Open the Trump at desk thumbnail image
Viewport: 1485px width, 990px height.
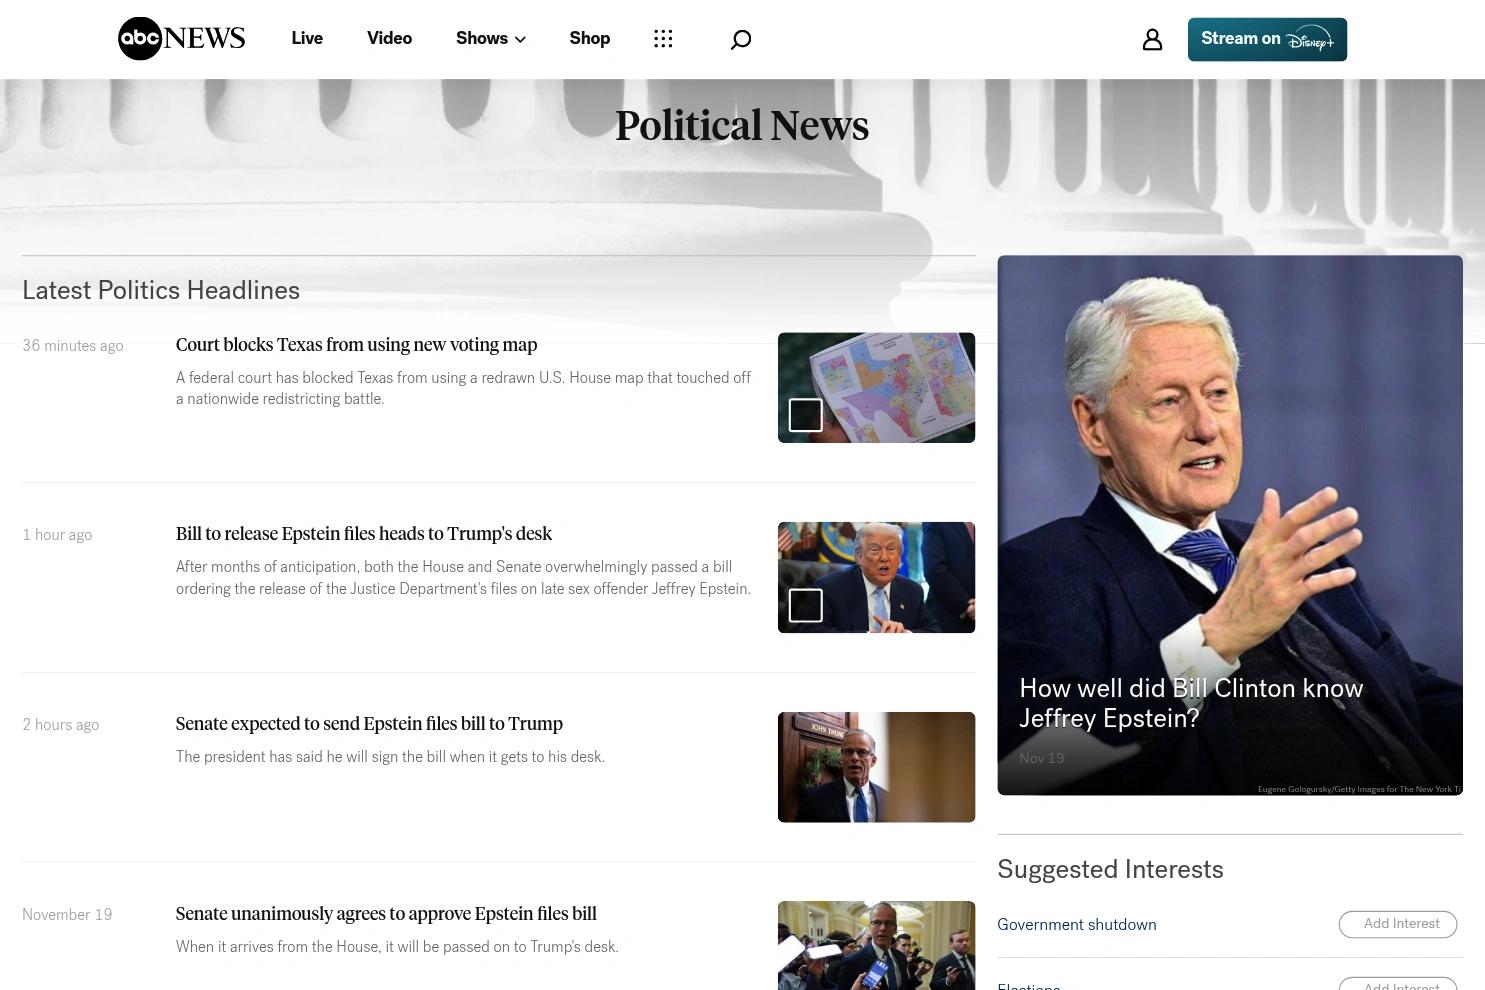click(x=876, y=577)
